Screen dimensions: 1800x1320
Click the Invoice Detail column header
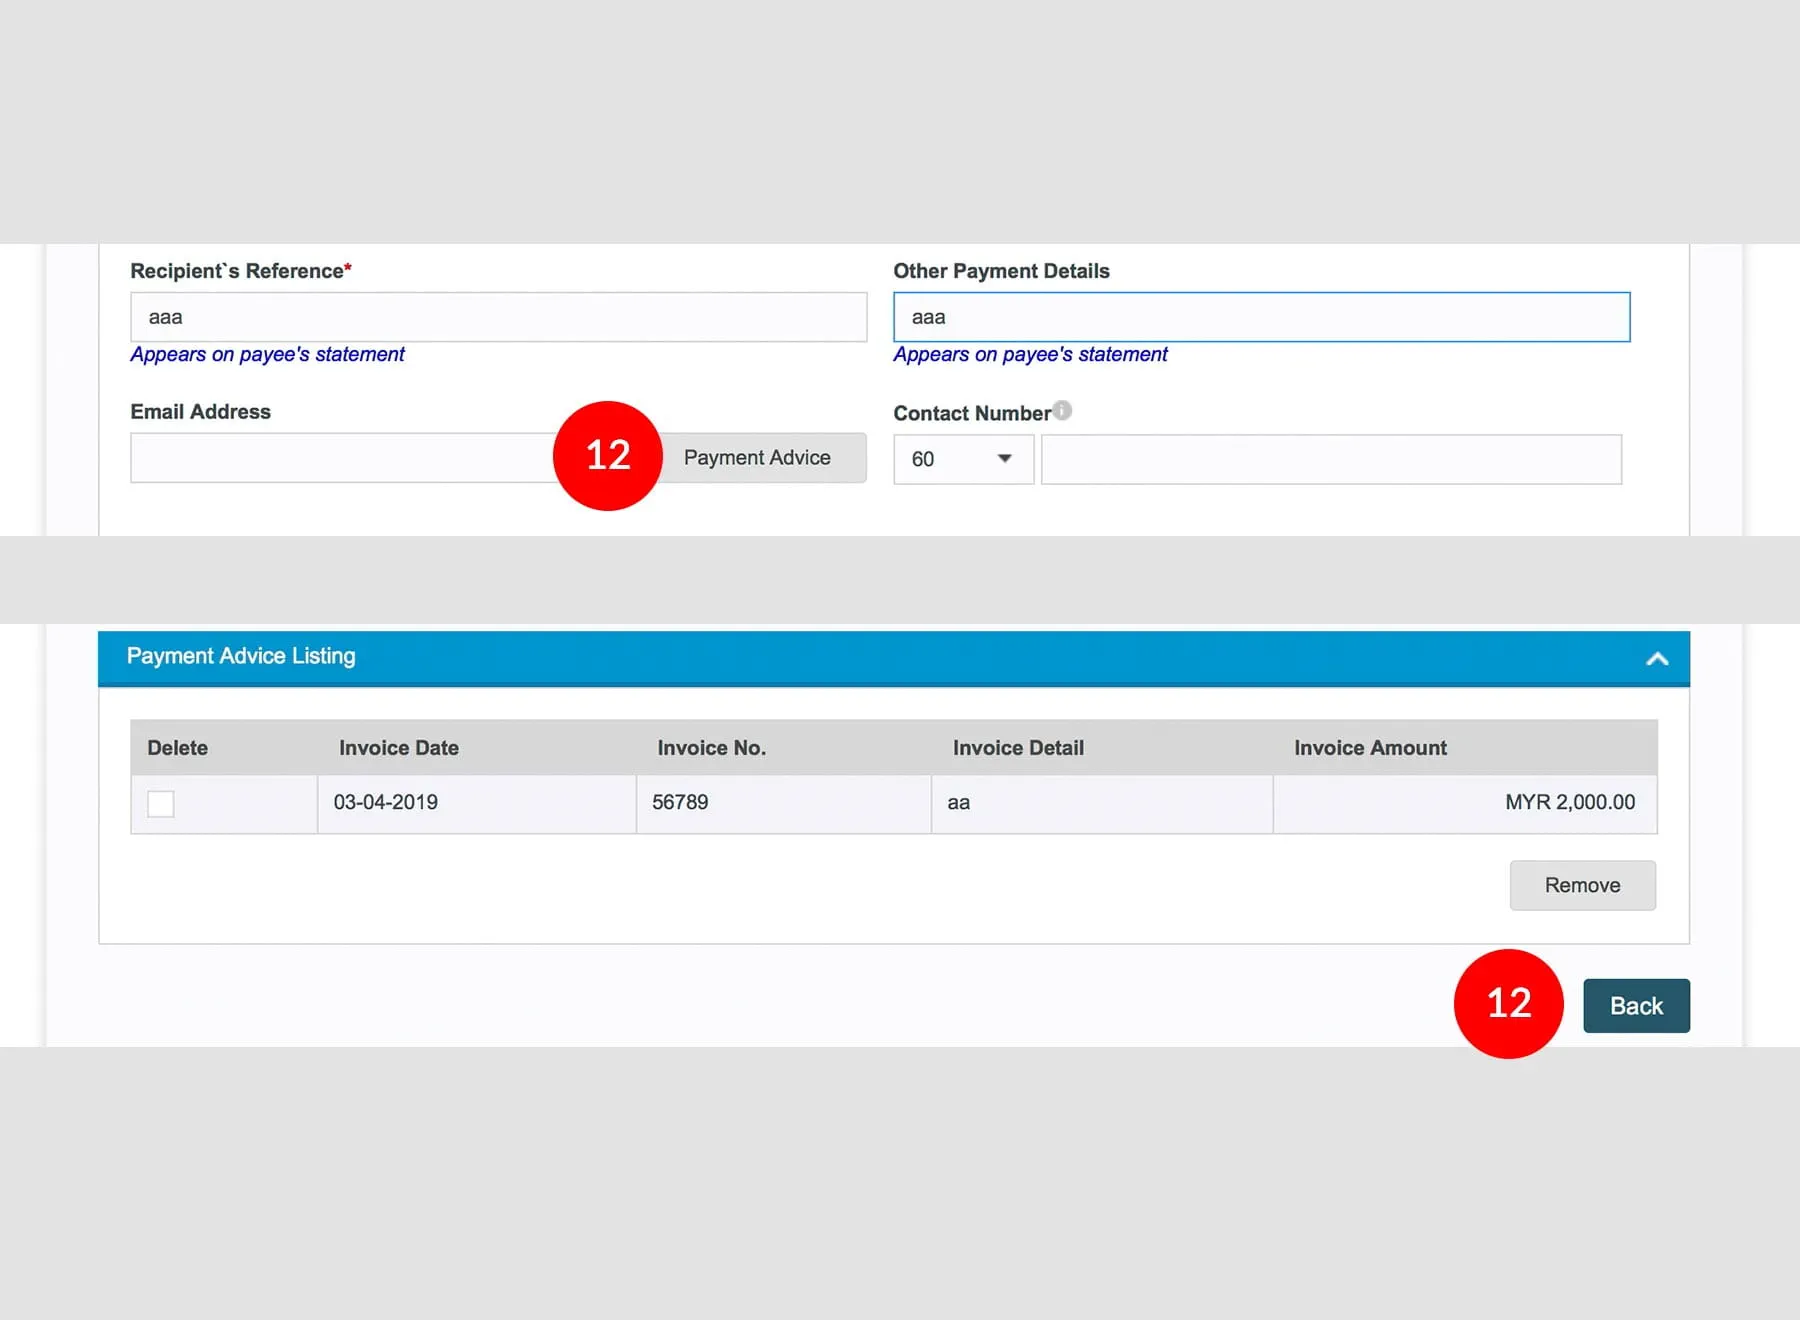pyautogui.click(x=1017, y=748)
